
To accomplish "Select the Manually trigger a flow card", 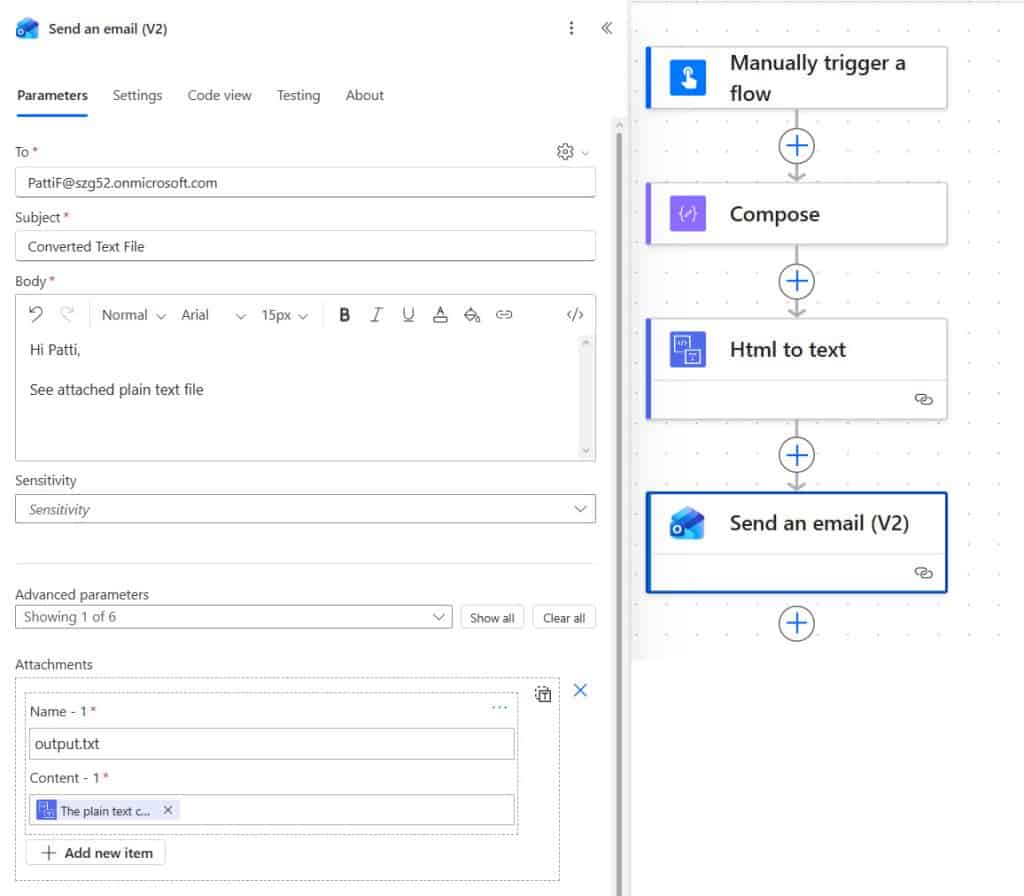I will click(796, 78).
